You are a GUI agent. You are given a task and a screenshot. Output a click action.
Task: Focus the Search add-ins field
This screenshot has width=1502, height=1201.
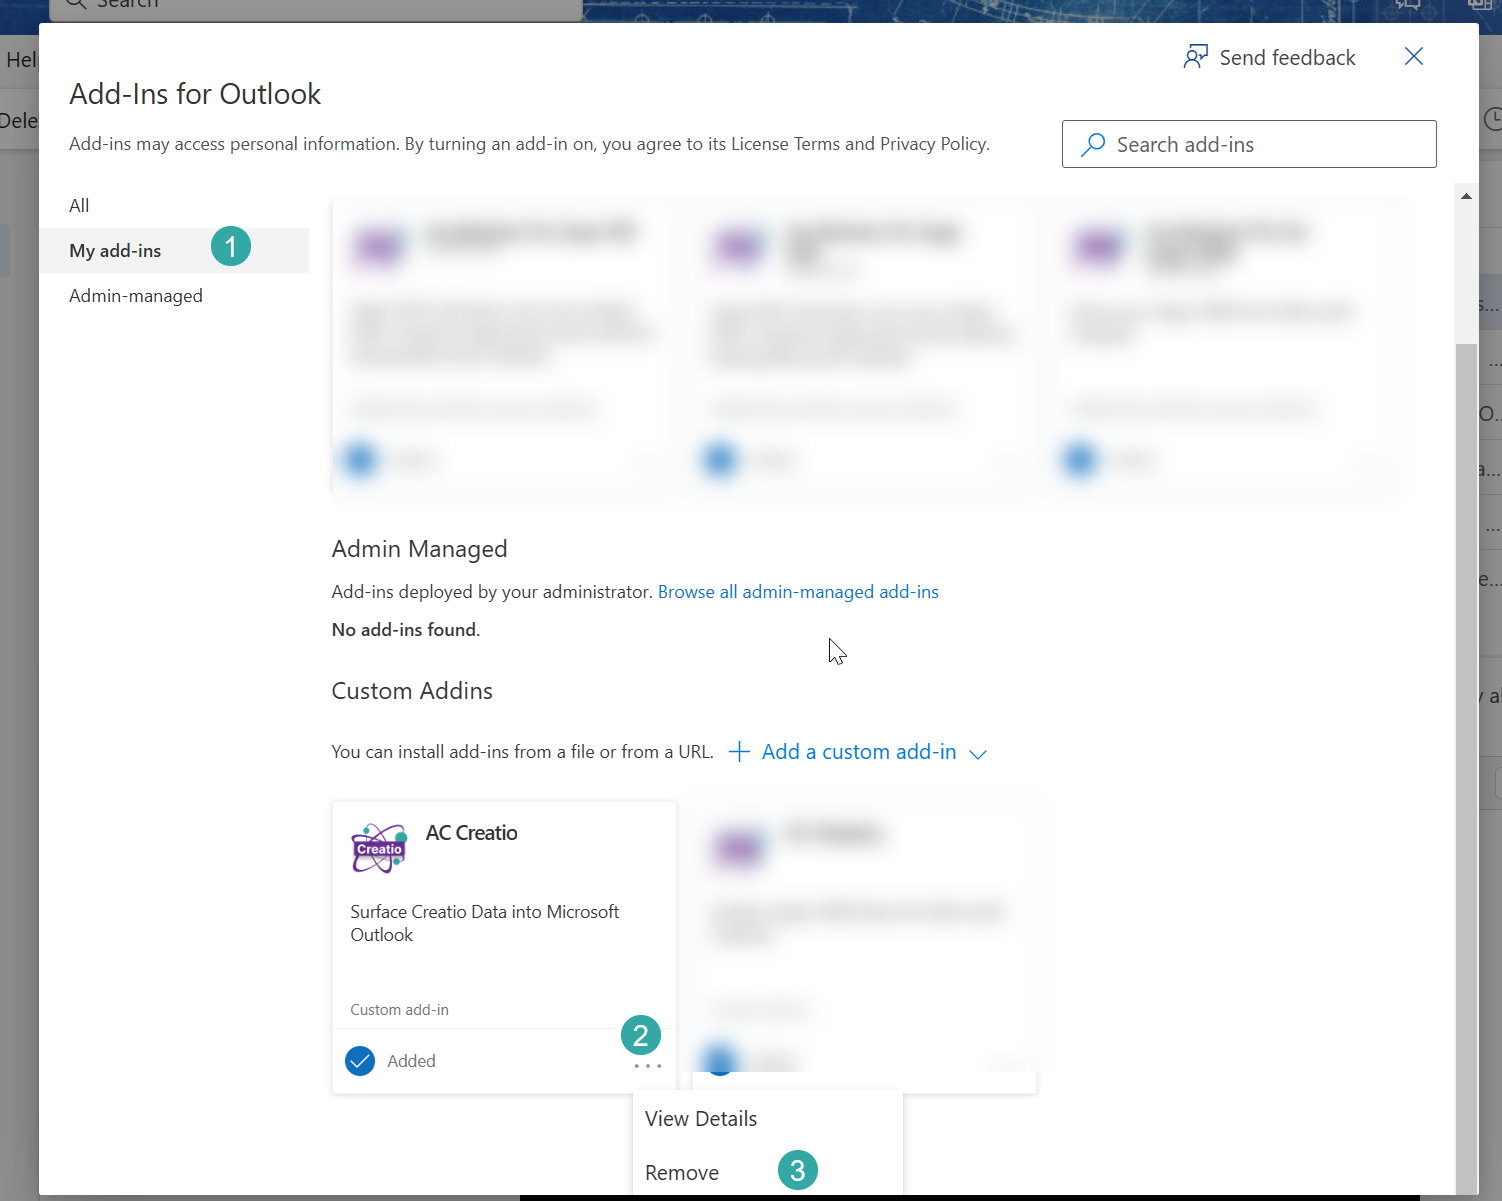tap(1249, 144)
